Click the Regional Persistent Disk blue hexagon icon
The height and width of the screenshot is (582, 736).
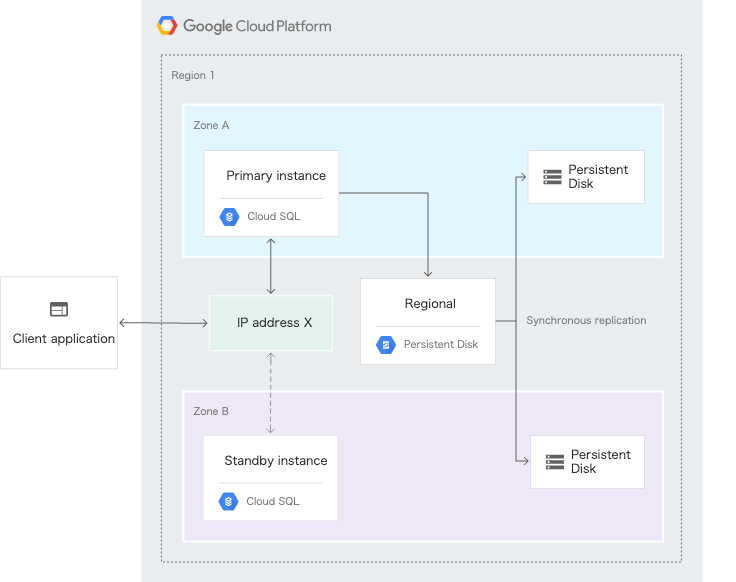386,344
